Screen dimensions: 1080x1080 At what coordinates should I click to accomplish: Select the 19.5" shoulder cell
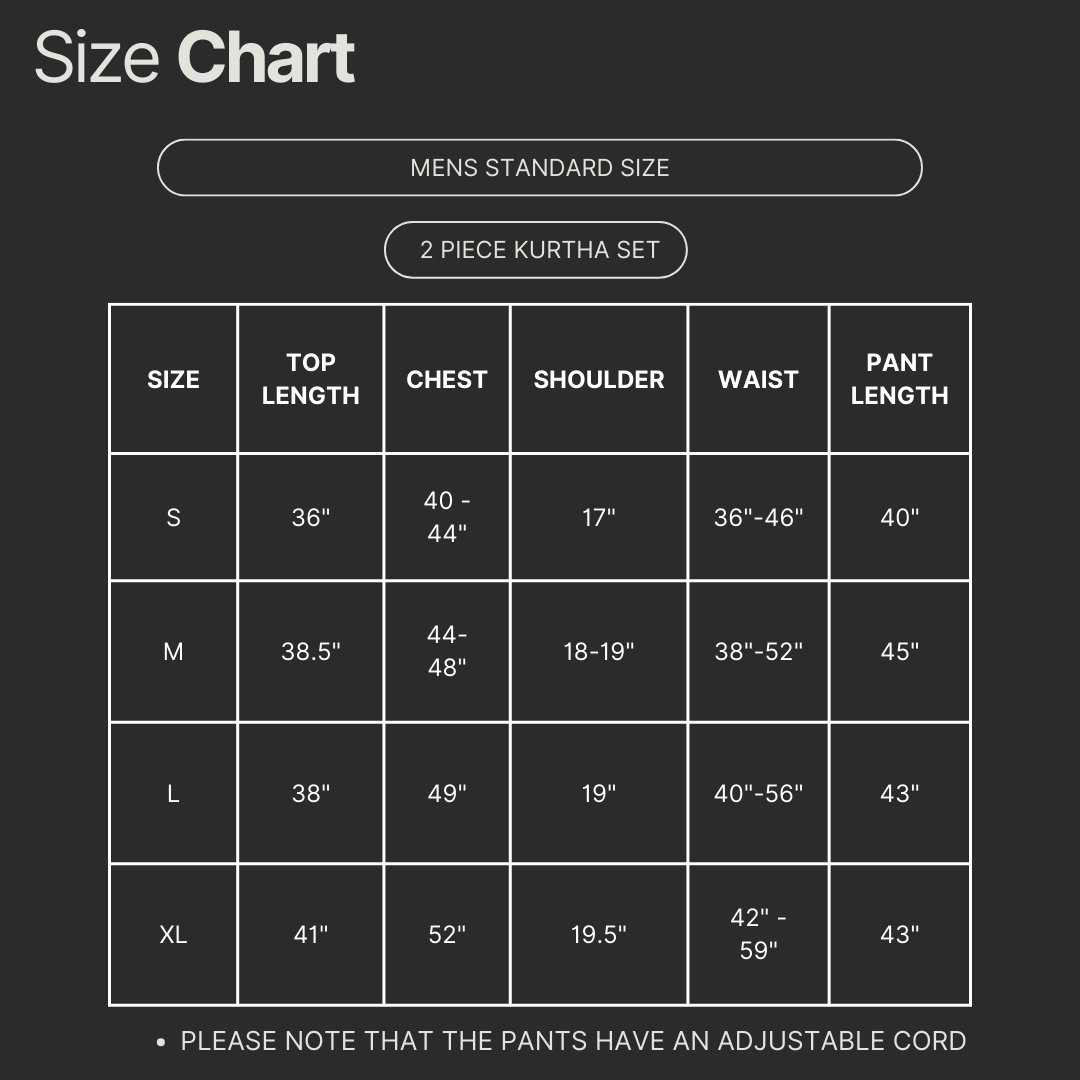click(x=598, y=935)
